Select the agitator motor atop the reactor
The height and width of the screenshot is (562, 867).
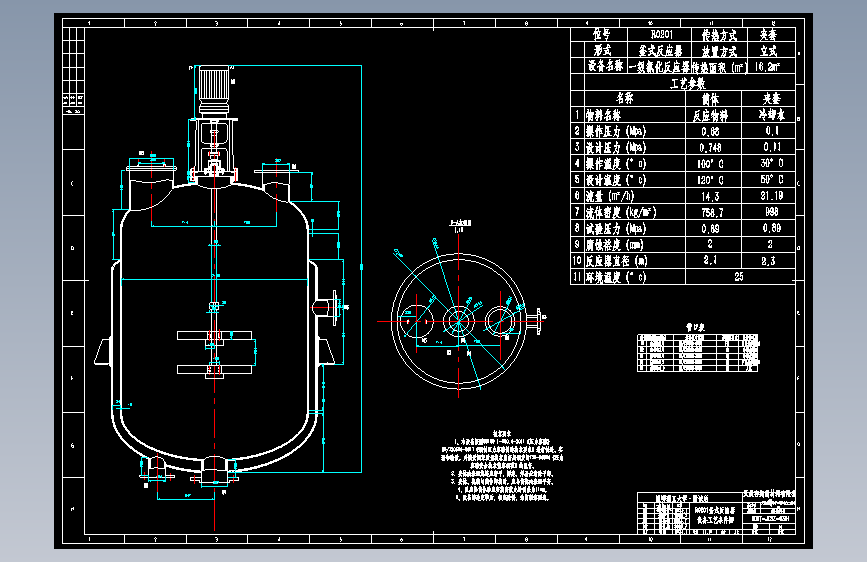click(213, 91)
